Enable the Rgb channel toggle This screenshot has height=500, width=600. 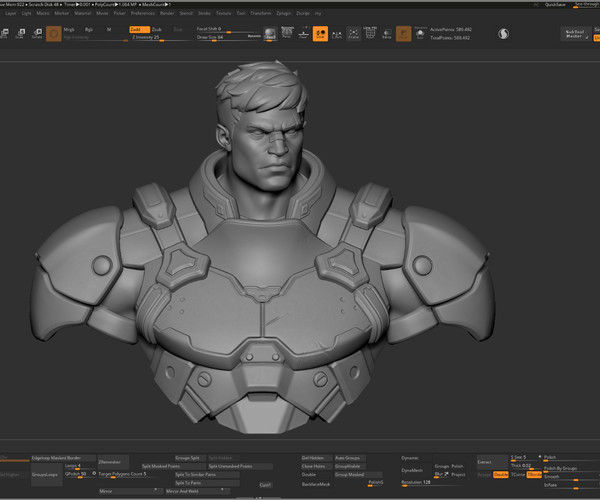(x=89, y=29)
